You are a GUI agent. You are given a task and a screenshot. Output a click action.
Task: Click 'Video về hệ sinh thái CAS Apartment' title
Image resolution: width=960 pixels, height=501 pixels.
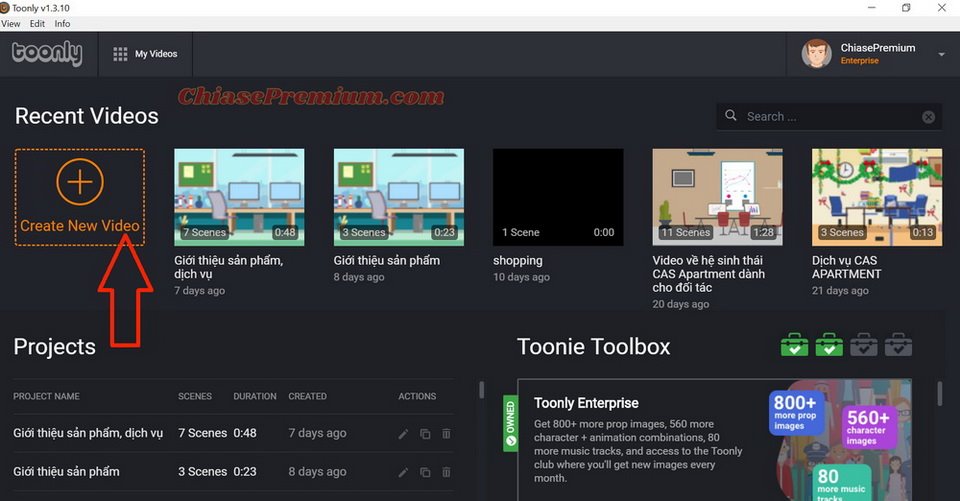[x=708, y=274]
